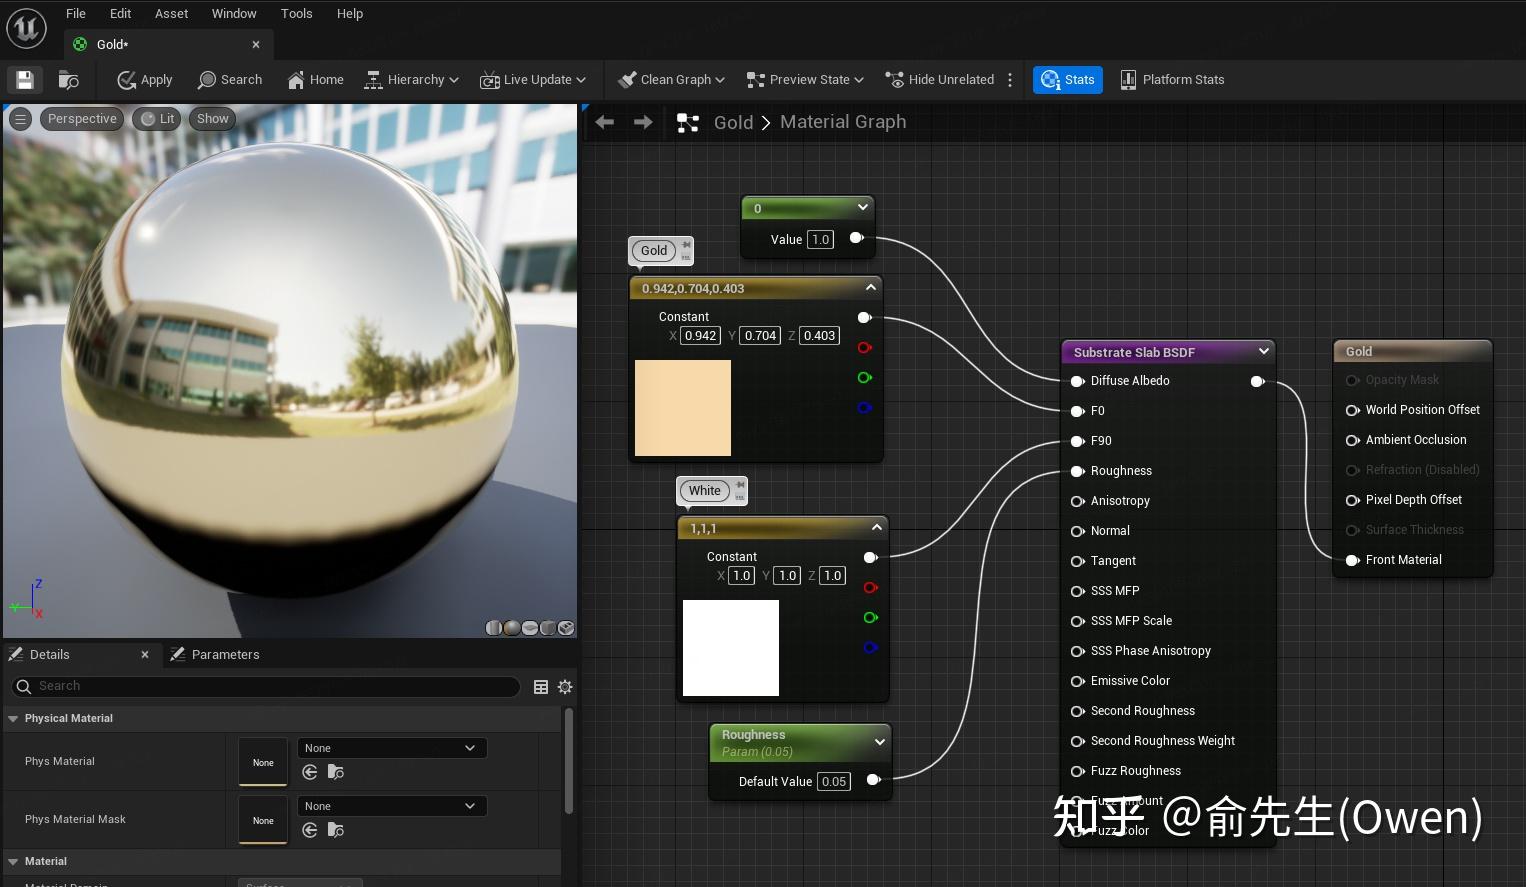The image size is (1526, 887).
Task: Use selected asset for Phys Material
Action: click(310, 772)
